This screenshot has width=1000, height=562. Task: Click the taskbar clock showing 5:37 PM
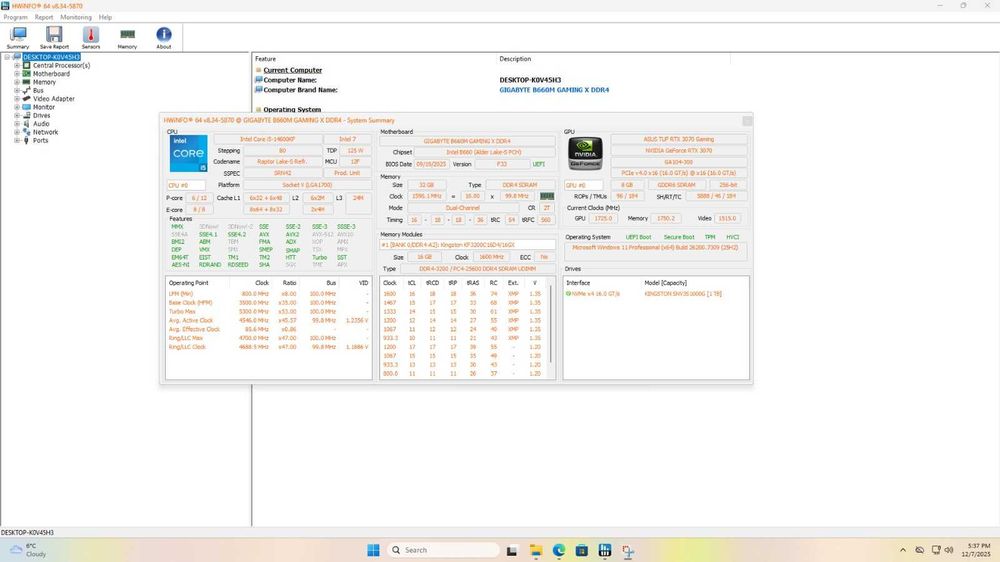tap(978, 550)
